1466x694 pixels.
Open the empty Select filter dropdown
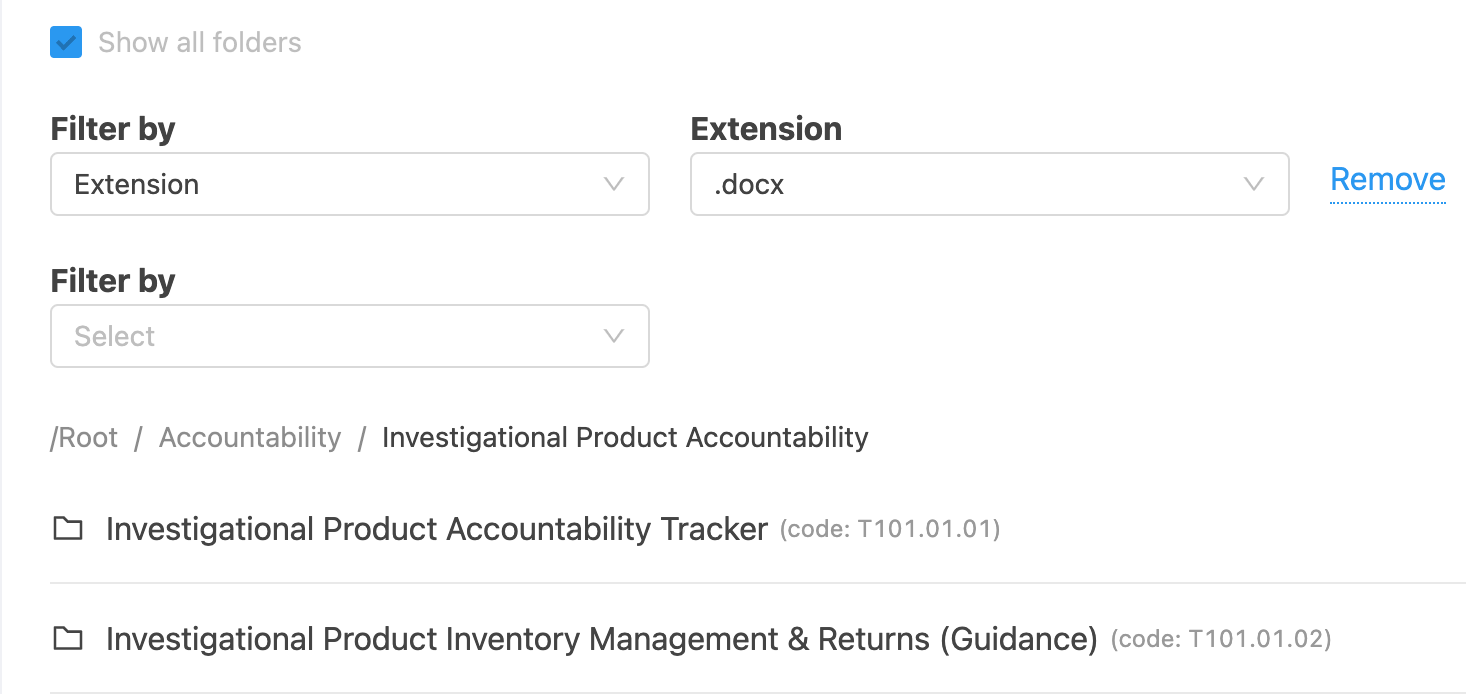pos(350,336)
